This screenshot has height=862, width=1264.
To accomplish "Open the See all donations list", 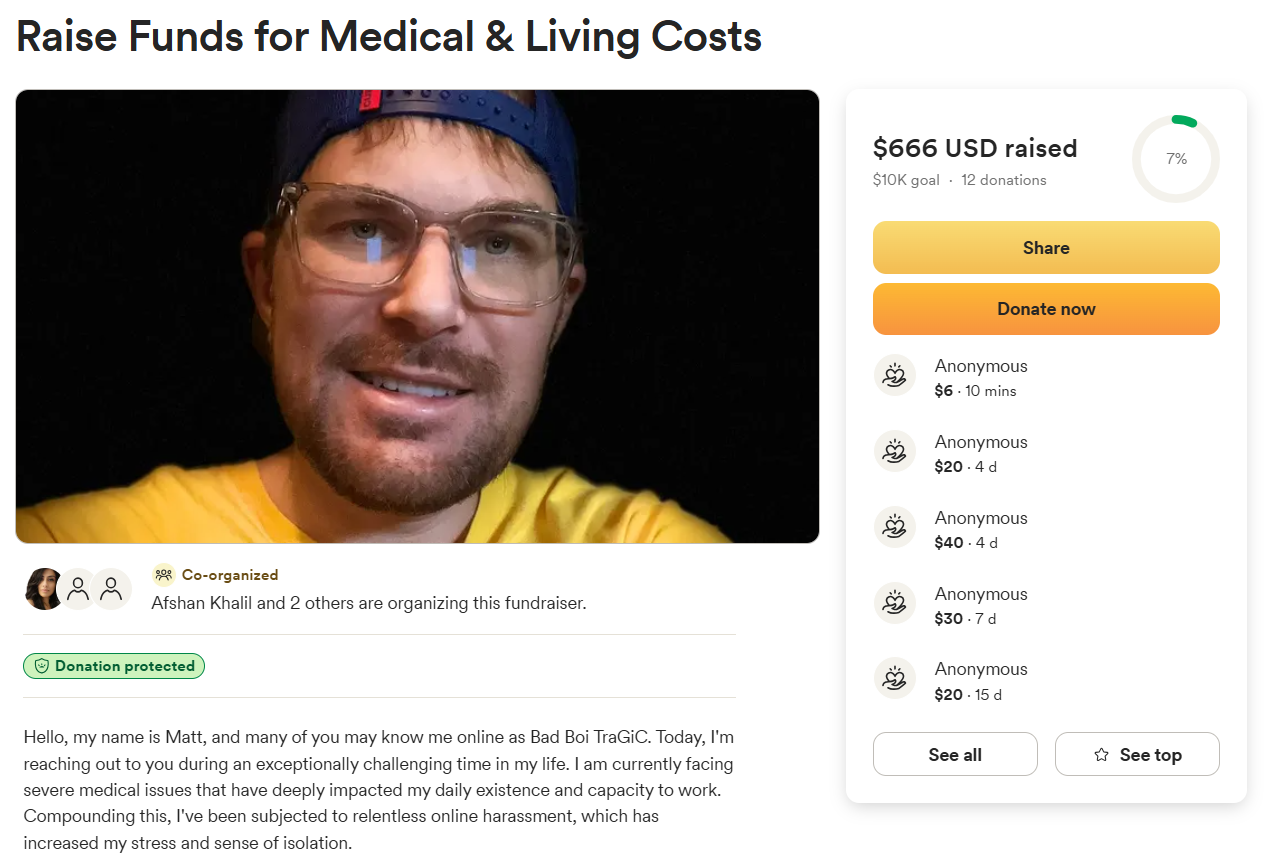I will (955, 755).
